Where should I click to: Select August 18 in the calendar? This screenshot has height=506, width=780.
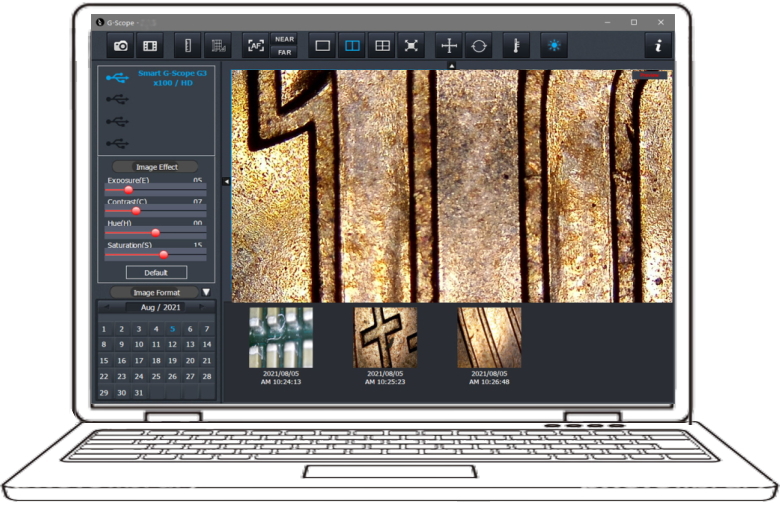[x=156, y=361]
